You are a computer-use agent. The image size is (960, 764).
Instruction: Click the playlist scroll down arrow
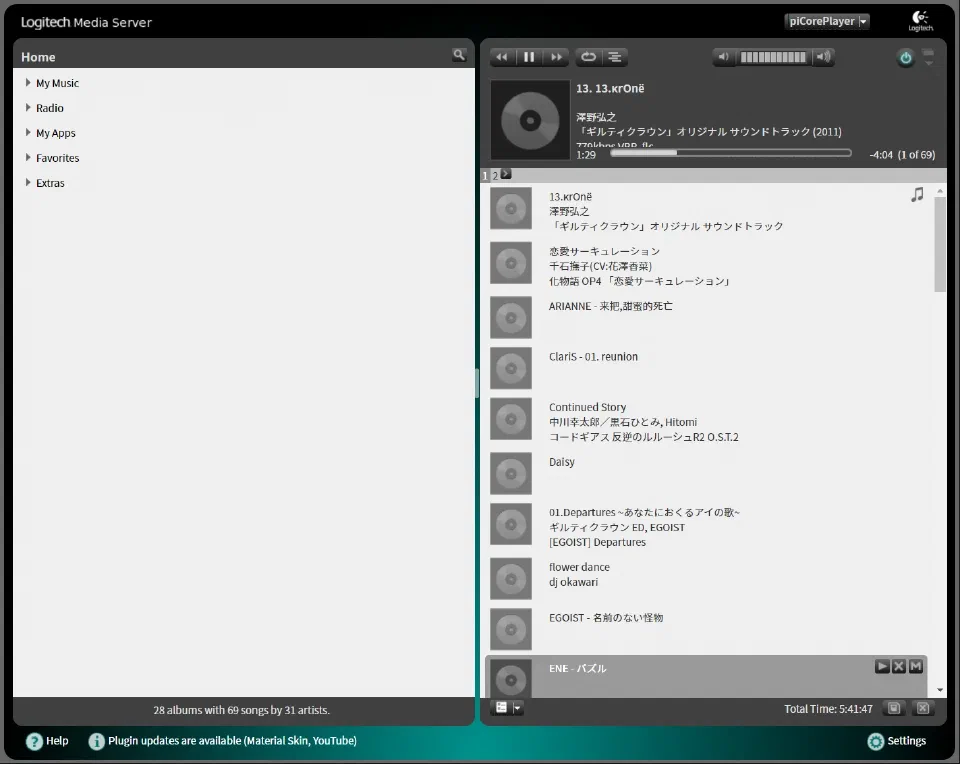[940, 691]
